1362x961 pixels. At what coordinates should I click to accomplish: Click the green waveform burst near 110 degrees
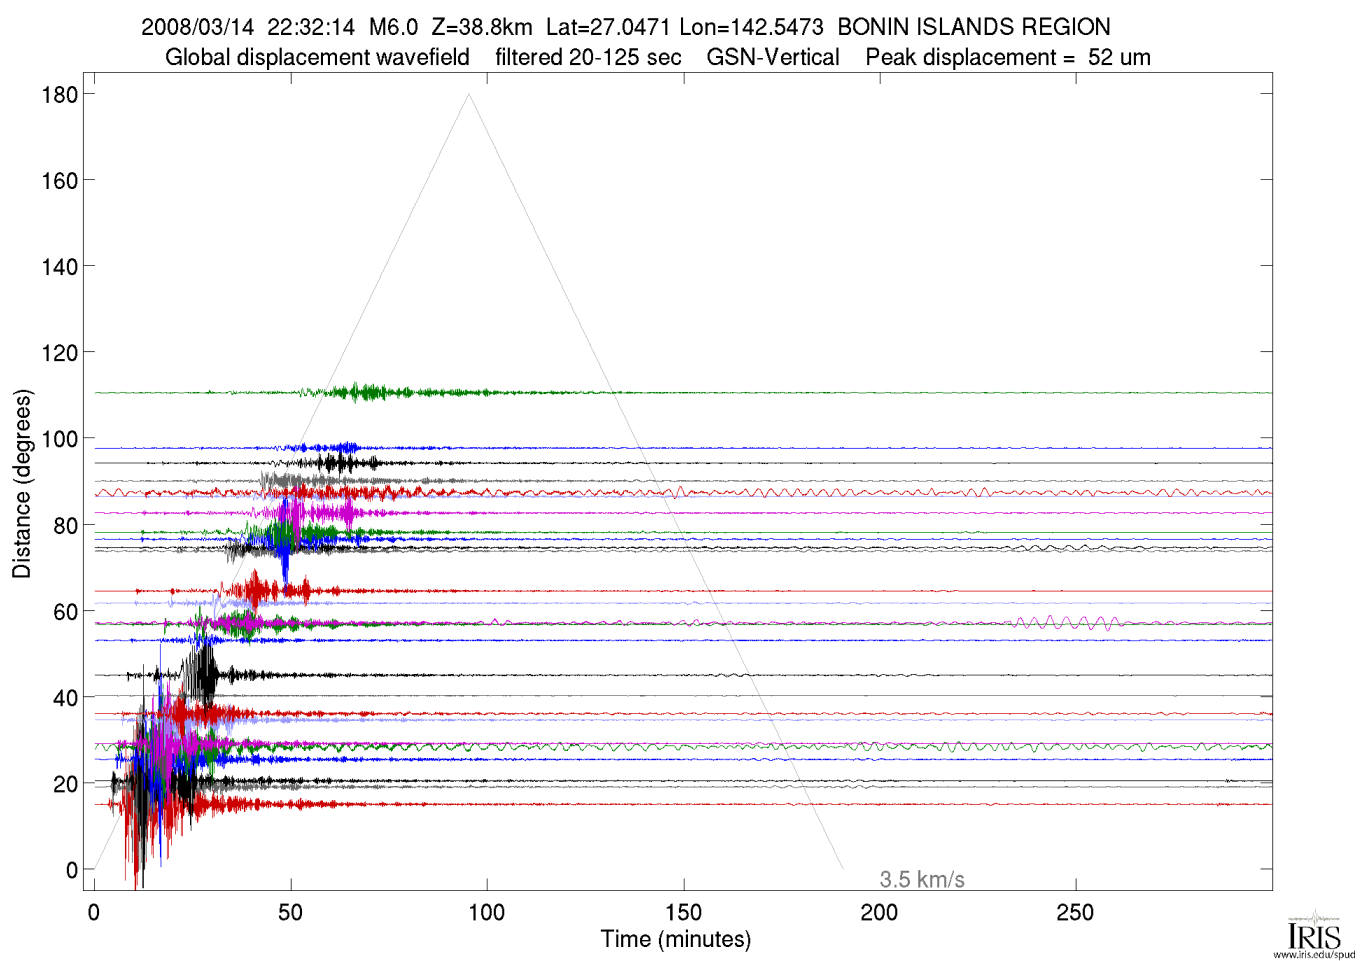coord(365,392)
